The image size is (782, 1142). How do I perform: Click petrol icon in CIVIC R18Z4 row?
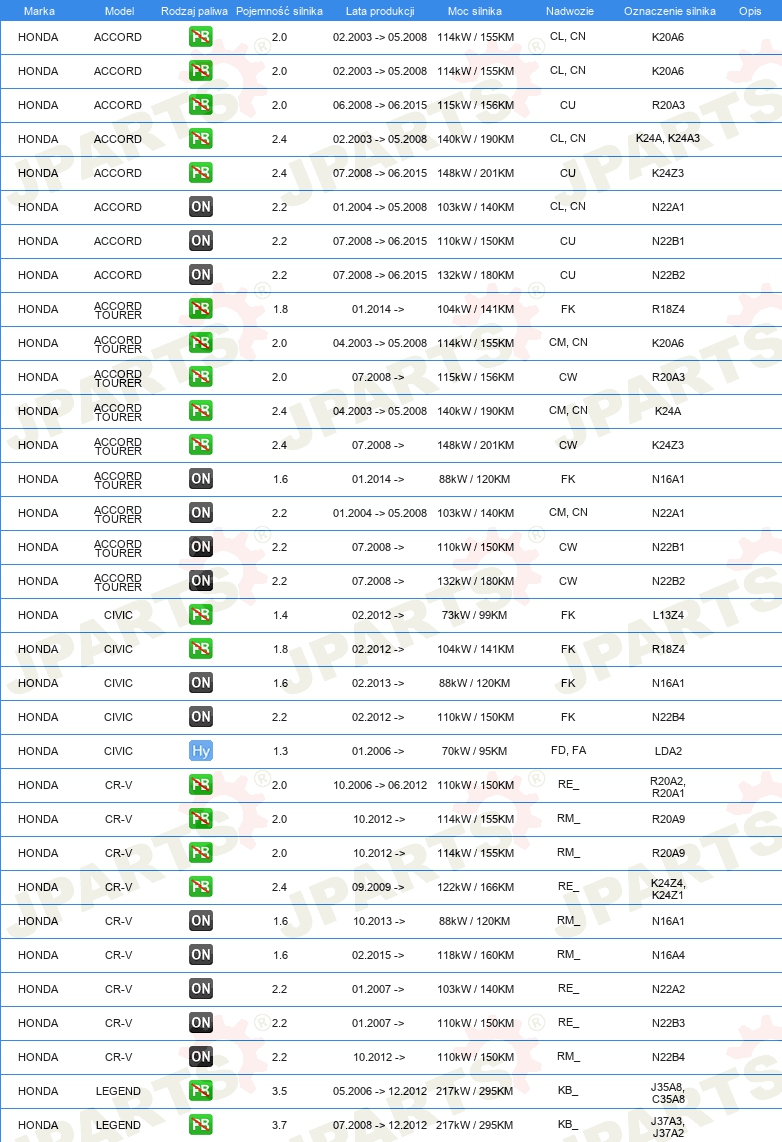tap(201, 648)
